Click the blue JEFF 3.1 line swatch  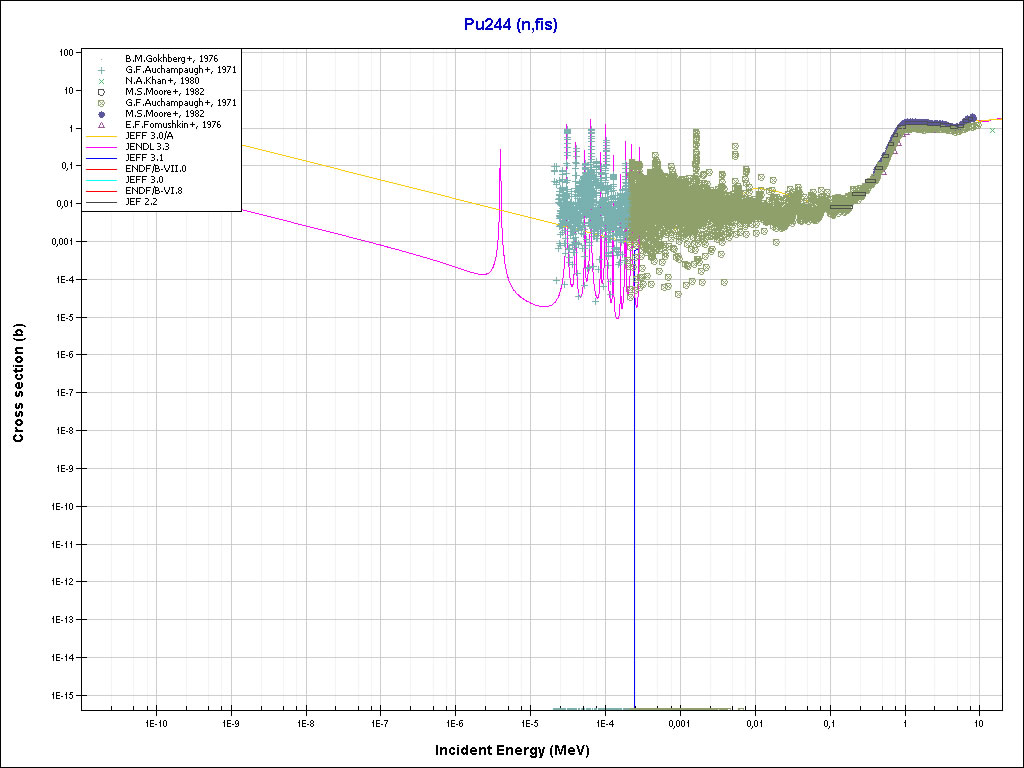point(101,158)
